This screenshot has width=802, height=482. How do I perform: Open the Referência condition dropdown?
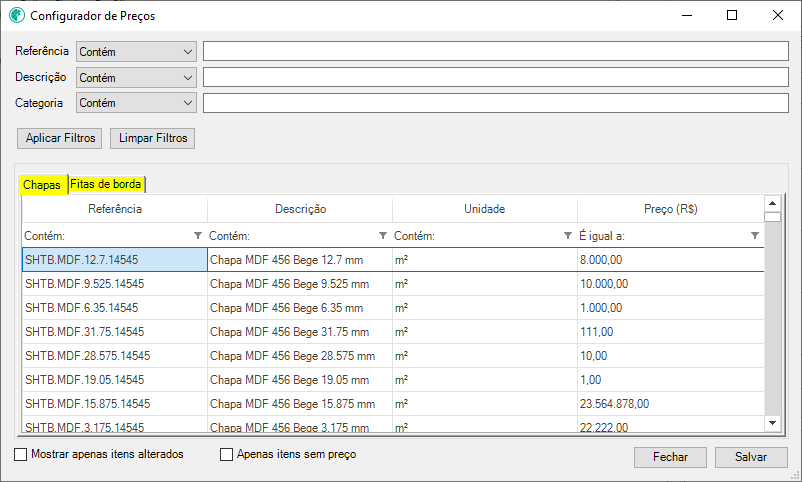pyautogui.click(x=137, y=52)
